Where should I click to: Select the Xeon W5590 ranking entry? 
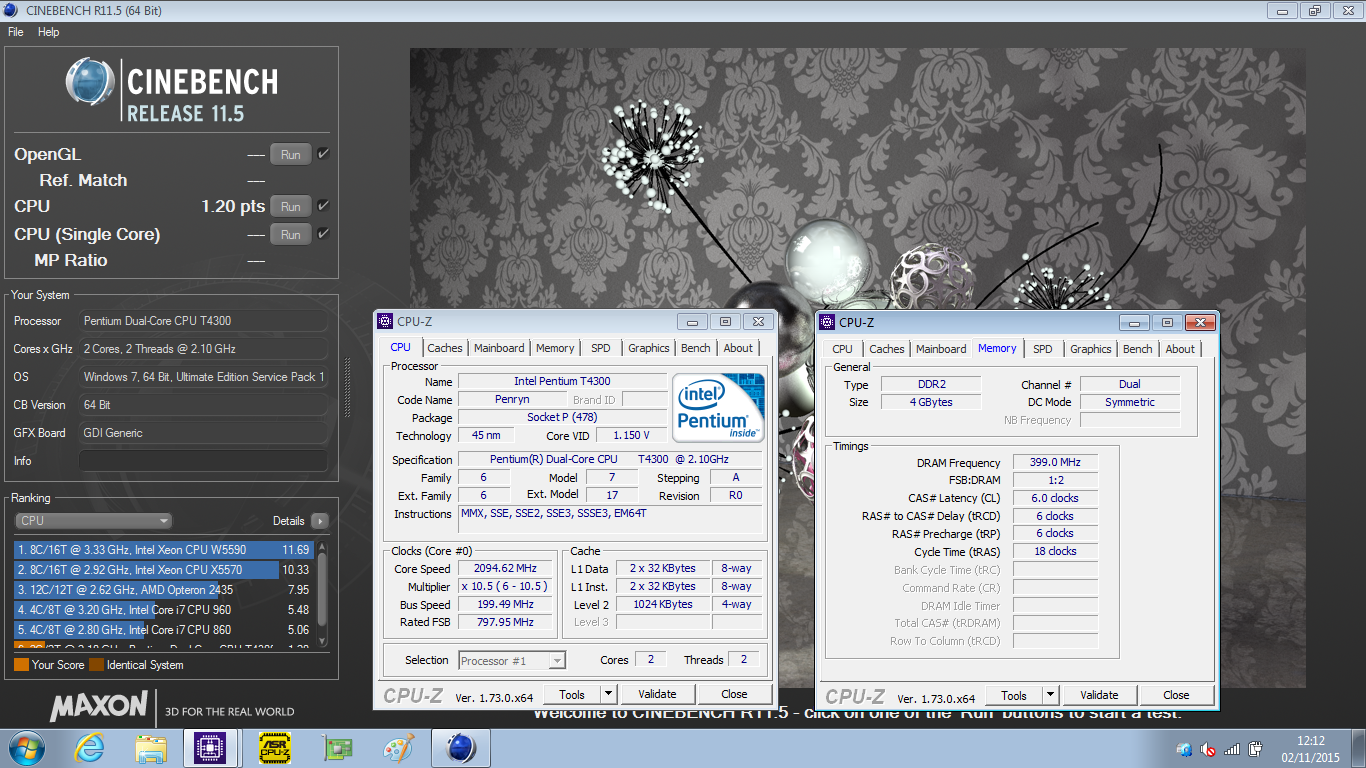pyautogui.click(x=163, y=550)
